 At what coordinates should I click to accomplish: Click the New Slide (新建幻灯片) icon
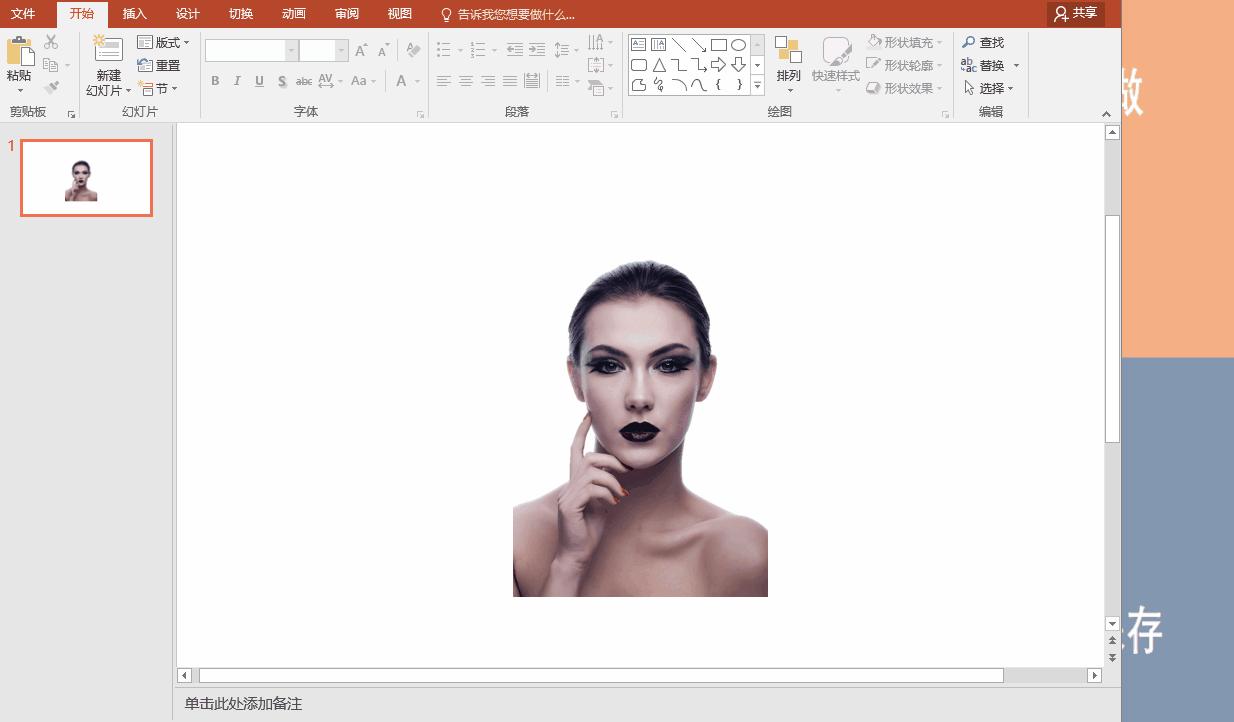coord(108,50)
